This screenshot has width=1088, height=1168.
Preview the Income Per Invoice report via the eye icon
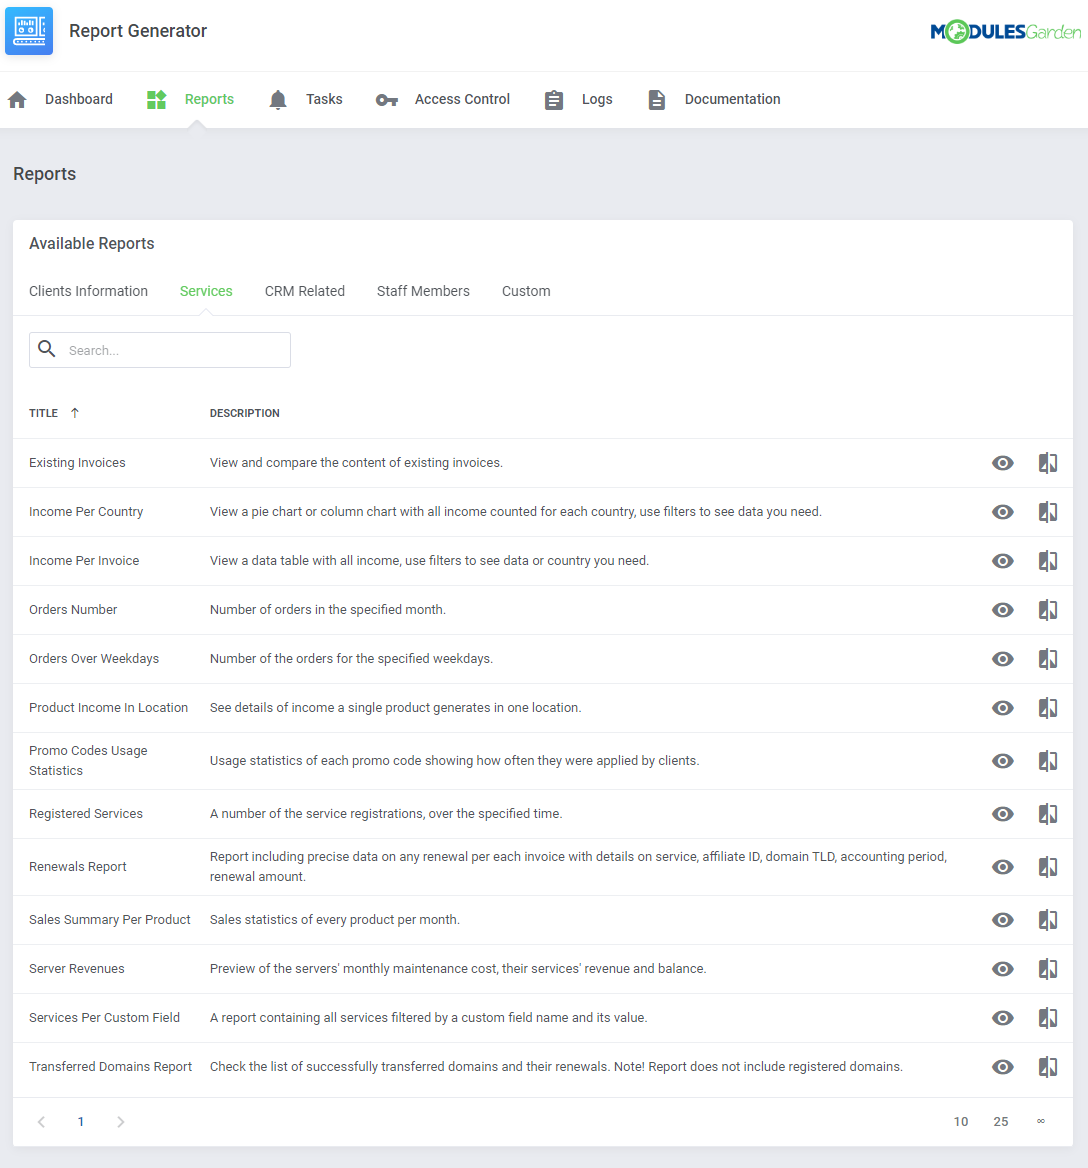pyautogui.click(x=1002, y=561)
